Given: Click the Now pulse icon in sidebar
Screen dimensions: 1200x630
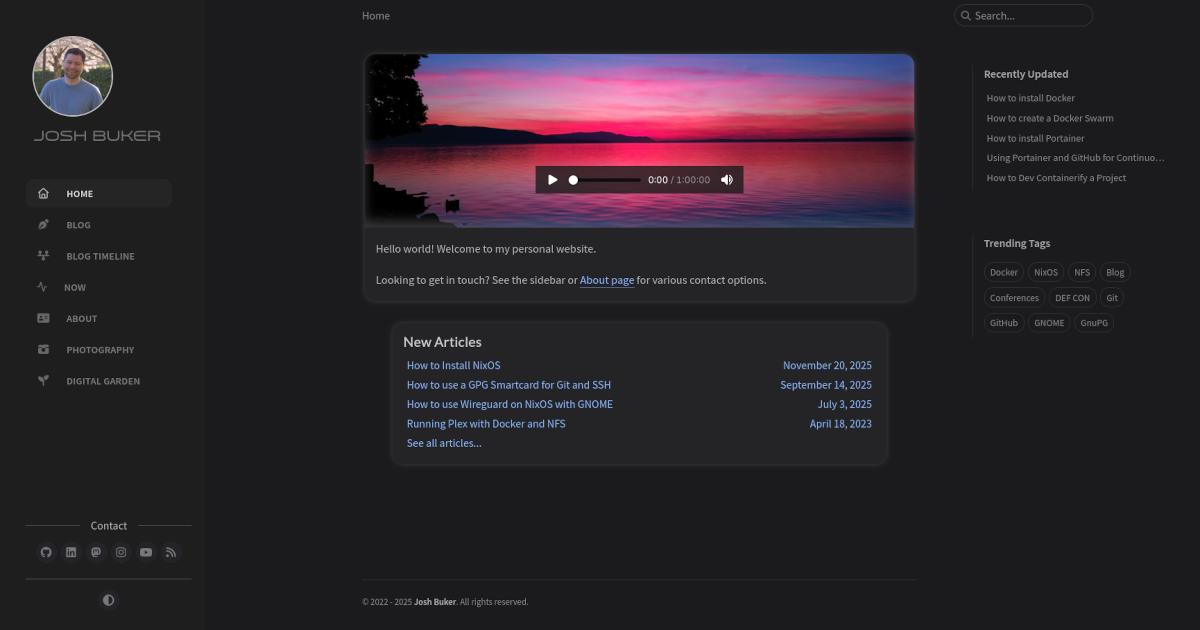Looking at the screenshot, I should click(42, 287).
